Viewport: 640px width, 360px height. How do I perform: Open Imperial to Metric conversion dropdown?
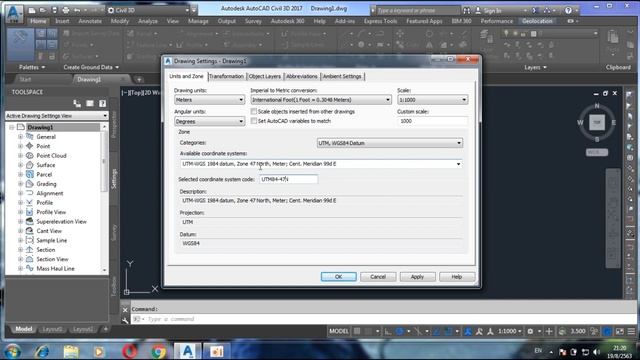point(321,100)
